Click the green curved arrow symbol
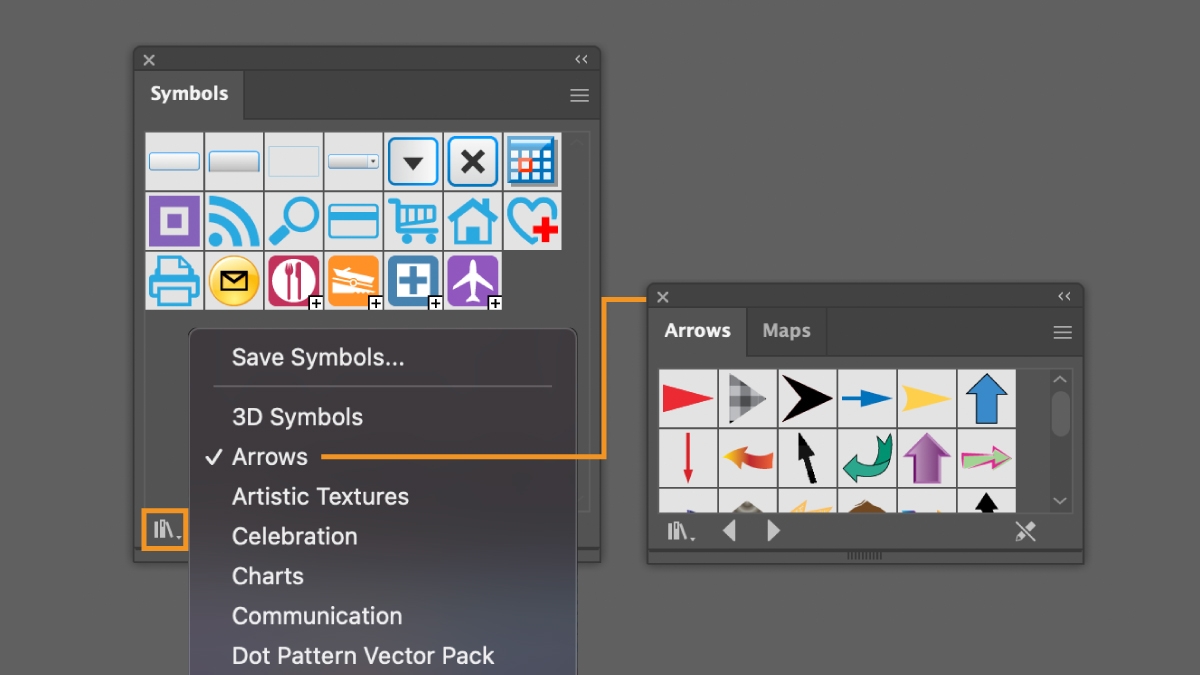Viewport: 1200px width, 675px height. click(866, 457)
